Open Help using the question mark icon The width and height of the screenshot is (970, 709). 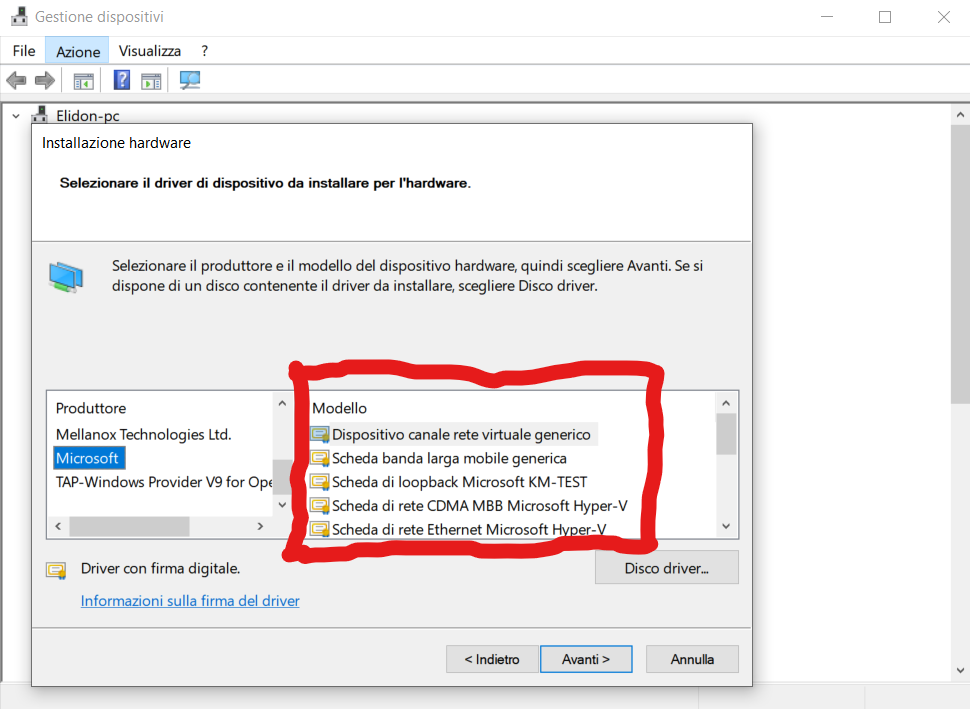click(x=121, y=80)
